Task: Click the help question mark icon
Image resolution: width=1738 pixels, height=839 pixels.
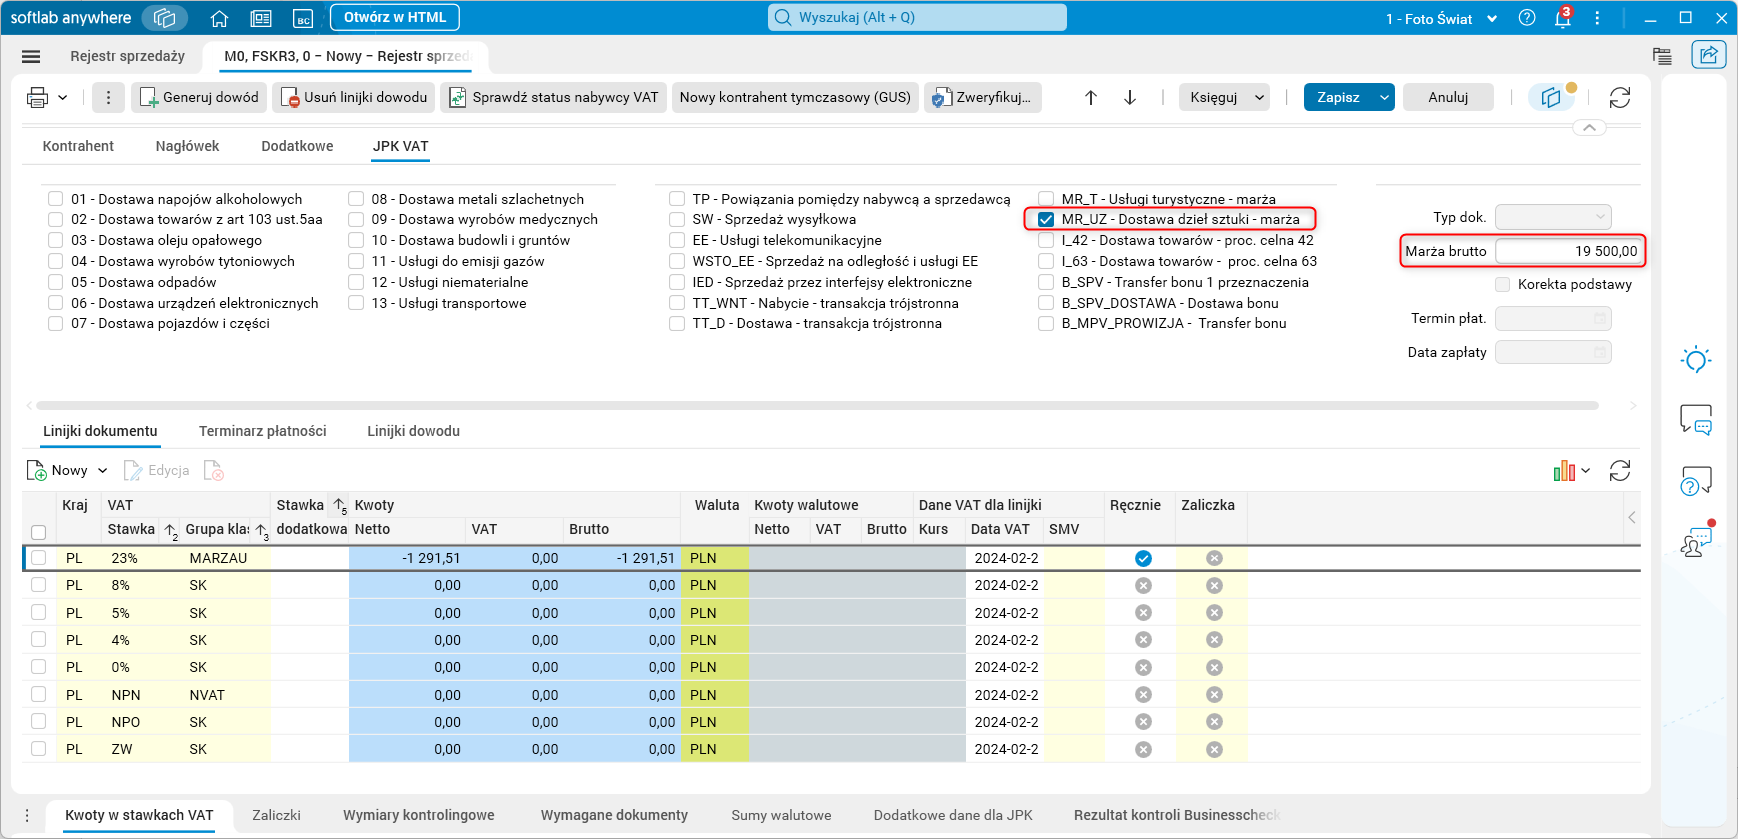Action: (1526, 18)
